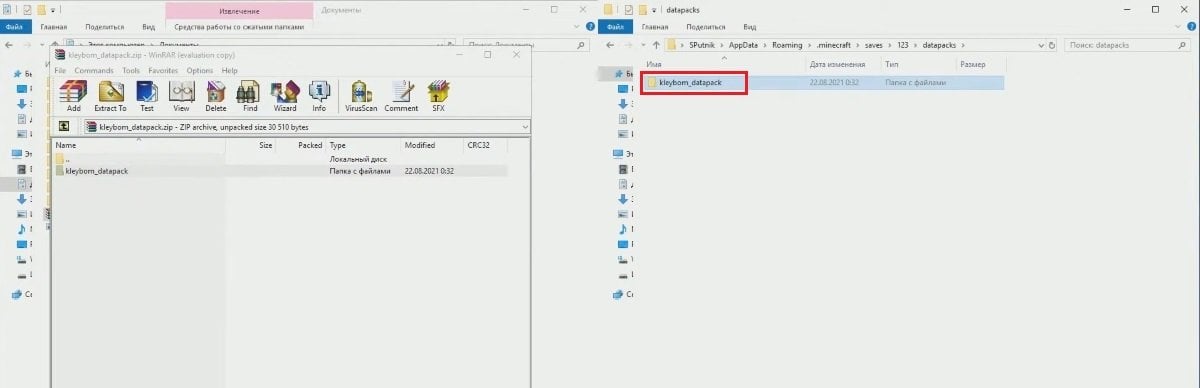Viewport: 1200px width, 388px height.
Task: Run Test on the archive in WinRAR
Action: [147, 96]
